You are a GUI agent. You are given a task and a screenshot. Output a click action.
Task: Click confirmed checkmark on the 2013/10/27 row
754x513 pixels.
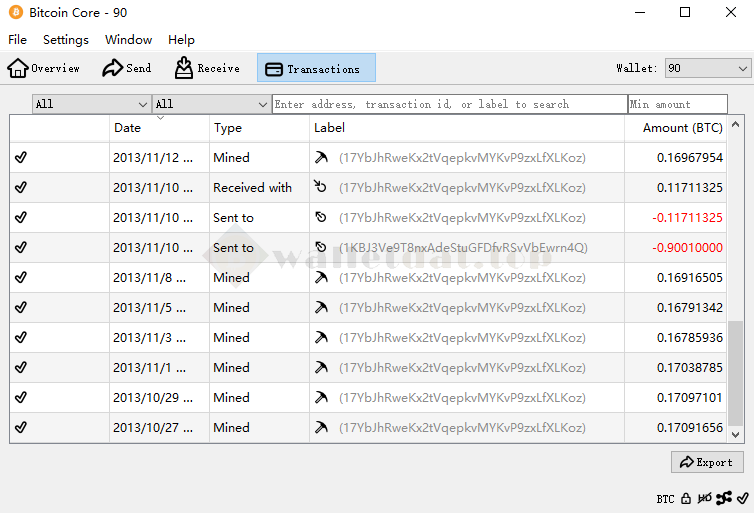pos(21,427)
